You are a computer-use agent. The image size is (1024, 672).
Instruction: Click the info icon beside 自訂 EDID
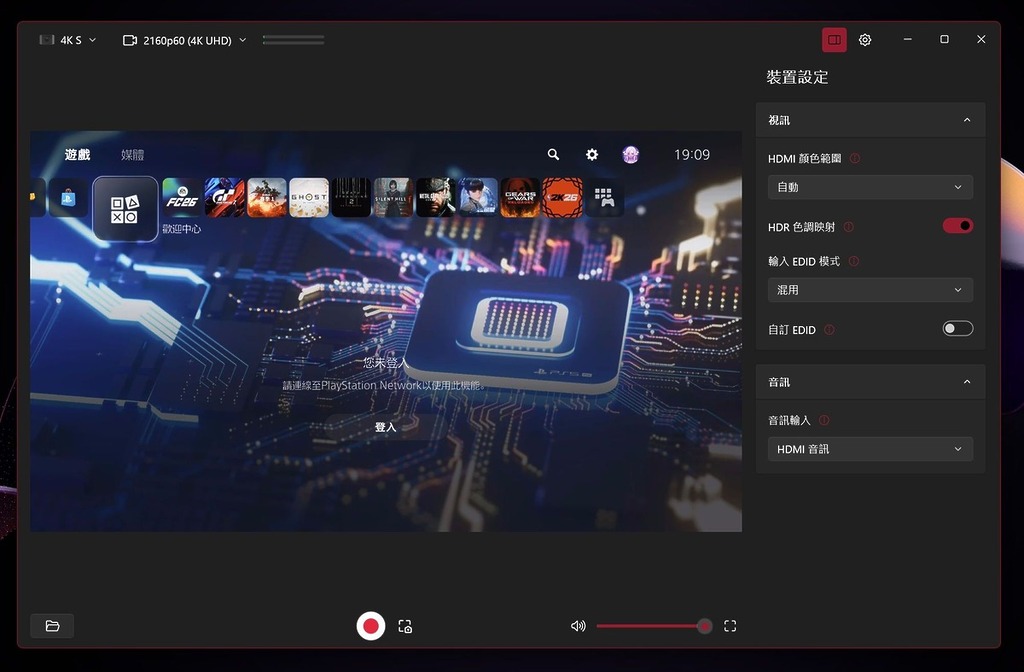830,329
